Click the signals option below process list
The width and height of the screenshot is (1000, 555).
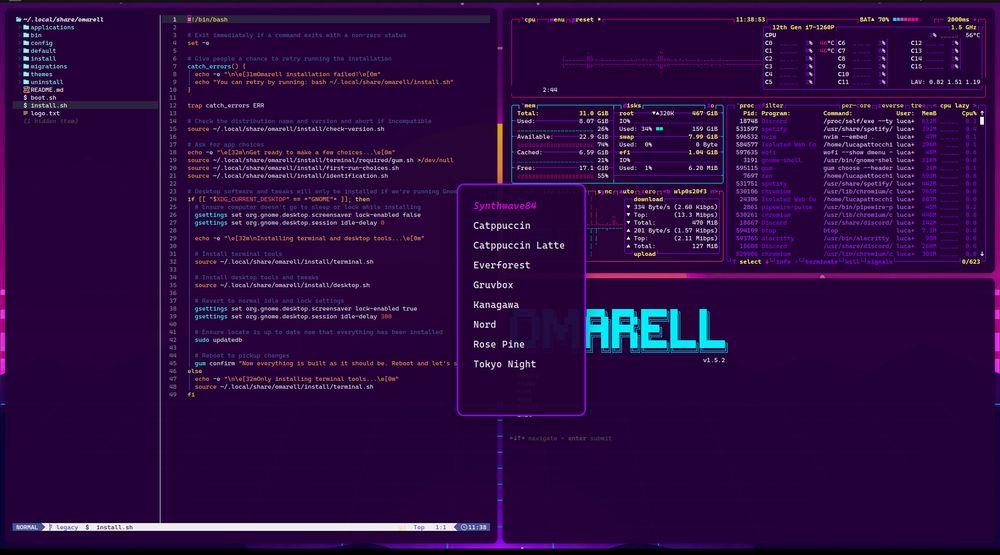(880, 262)
